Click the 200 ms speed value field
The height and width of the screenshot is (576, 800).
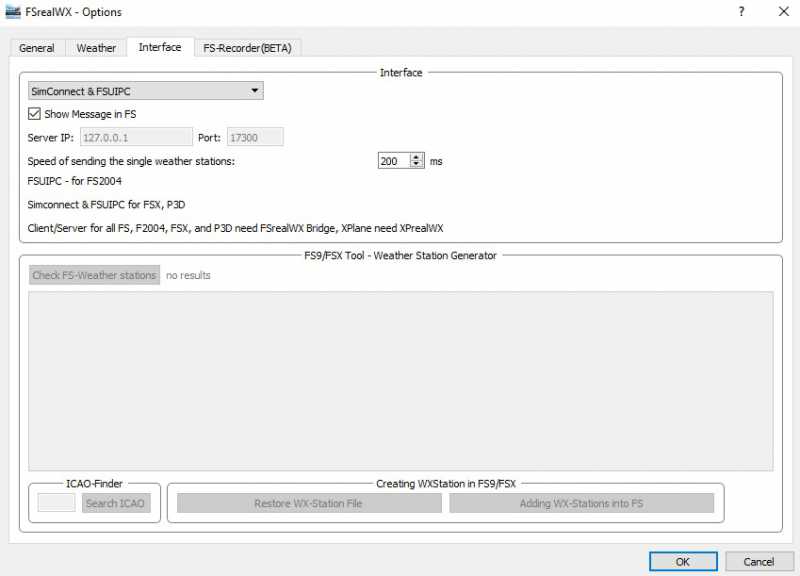pos(394,161)
